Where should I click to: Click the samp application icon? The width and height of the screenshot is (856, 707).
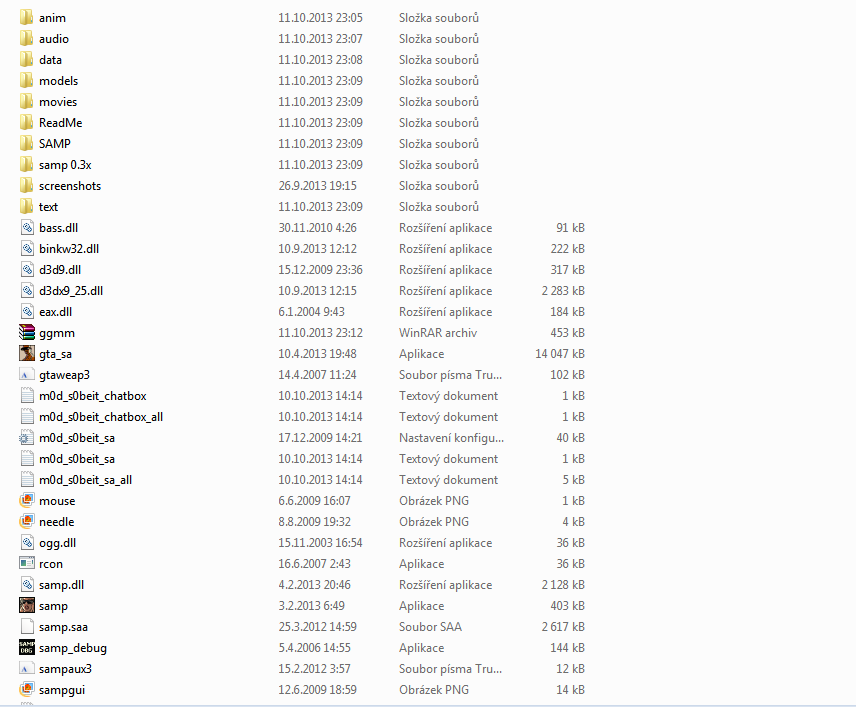(27, 606)
